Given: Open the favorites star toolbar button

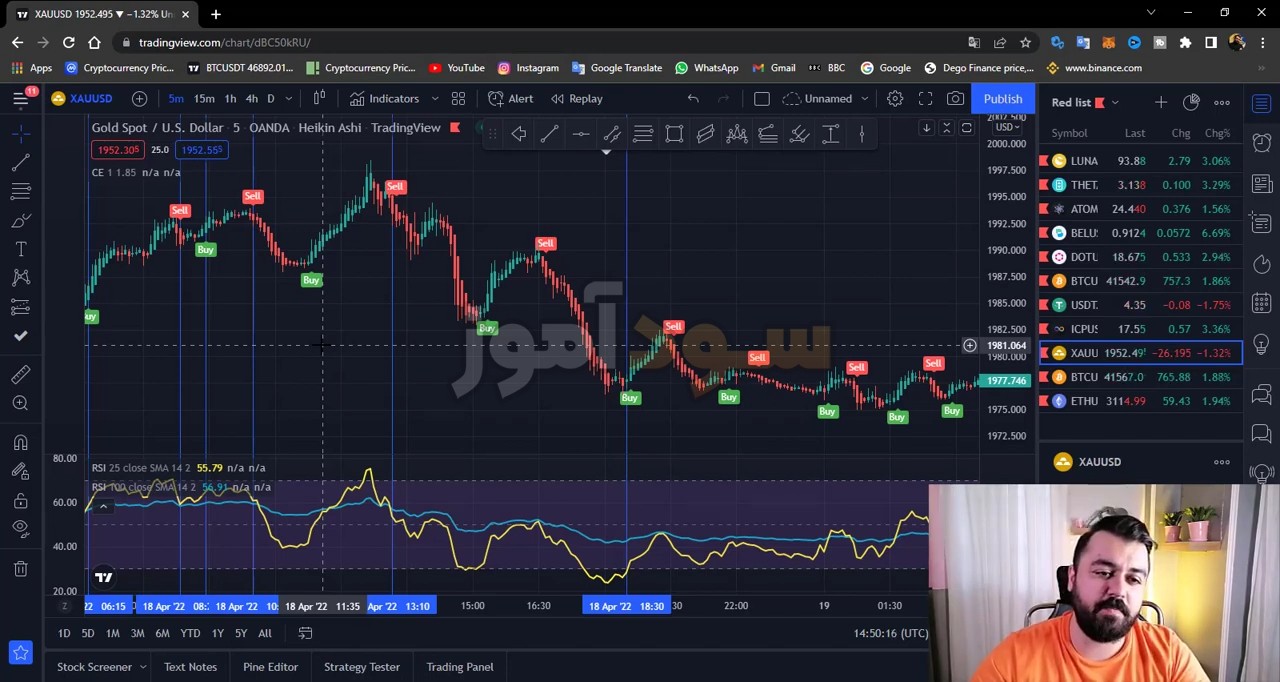Looking at the screenshot, I should pos(21,654).
